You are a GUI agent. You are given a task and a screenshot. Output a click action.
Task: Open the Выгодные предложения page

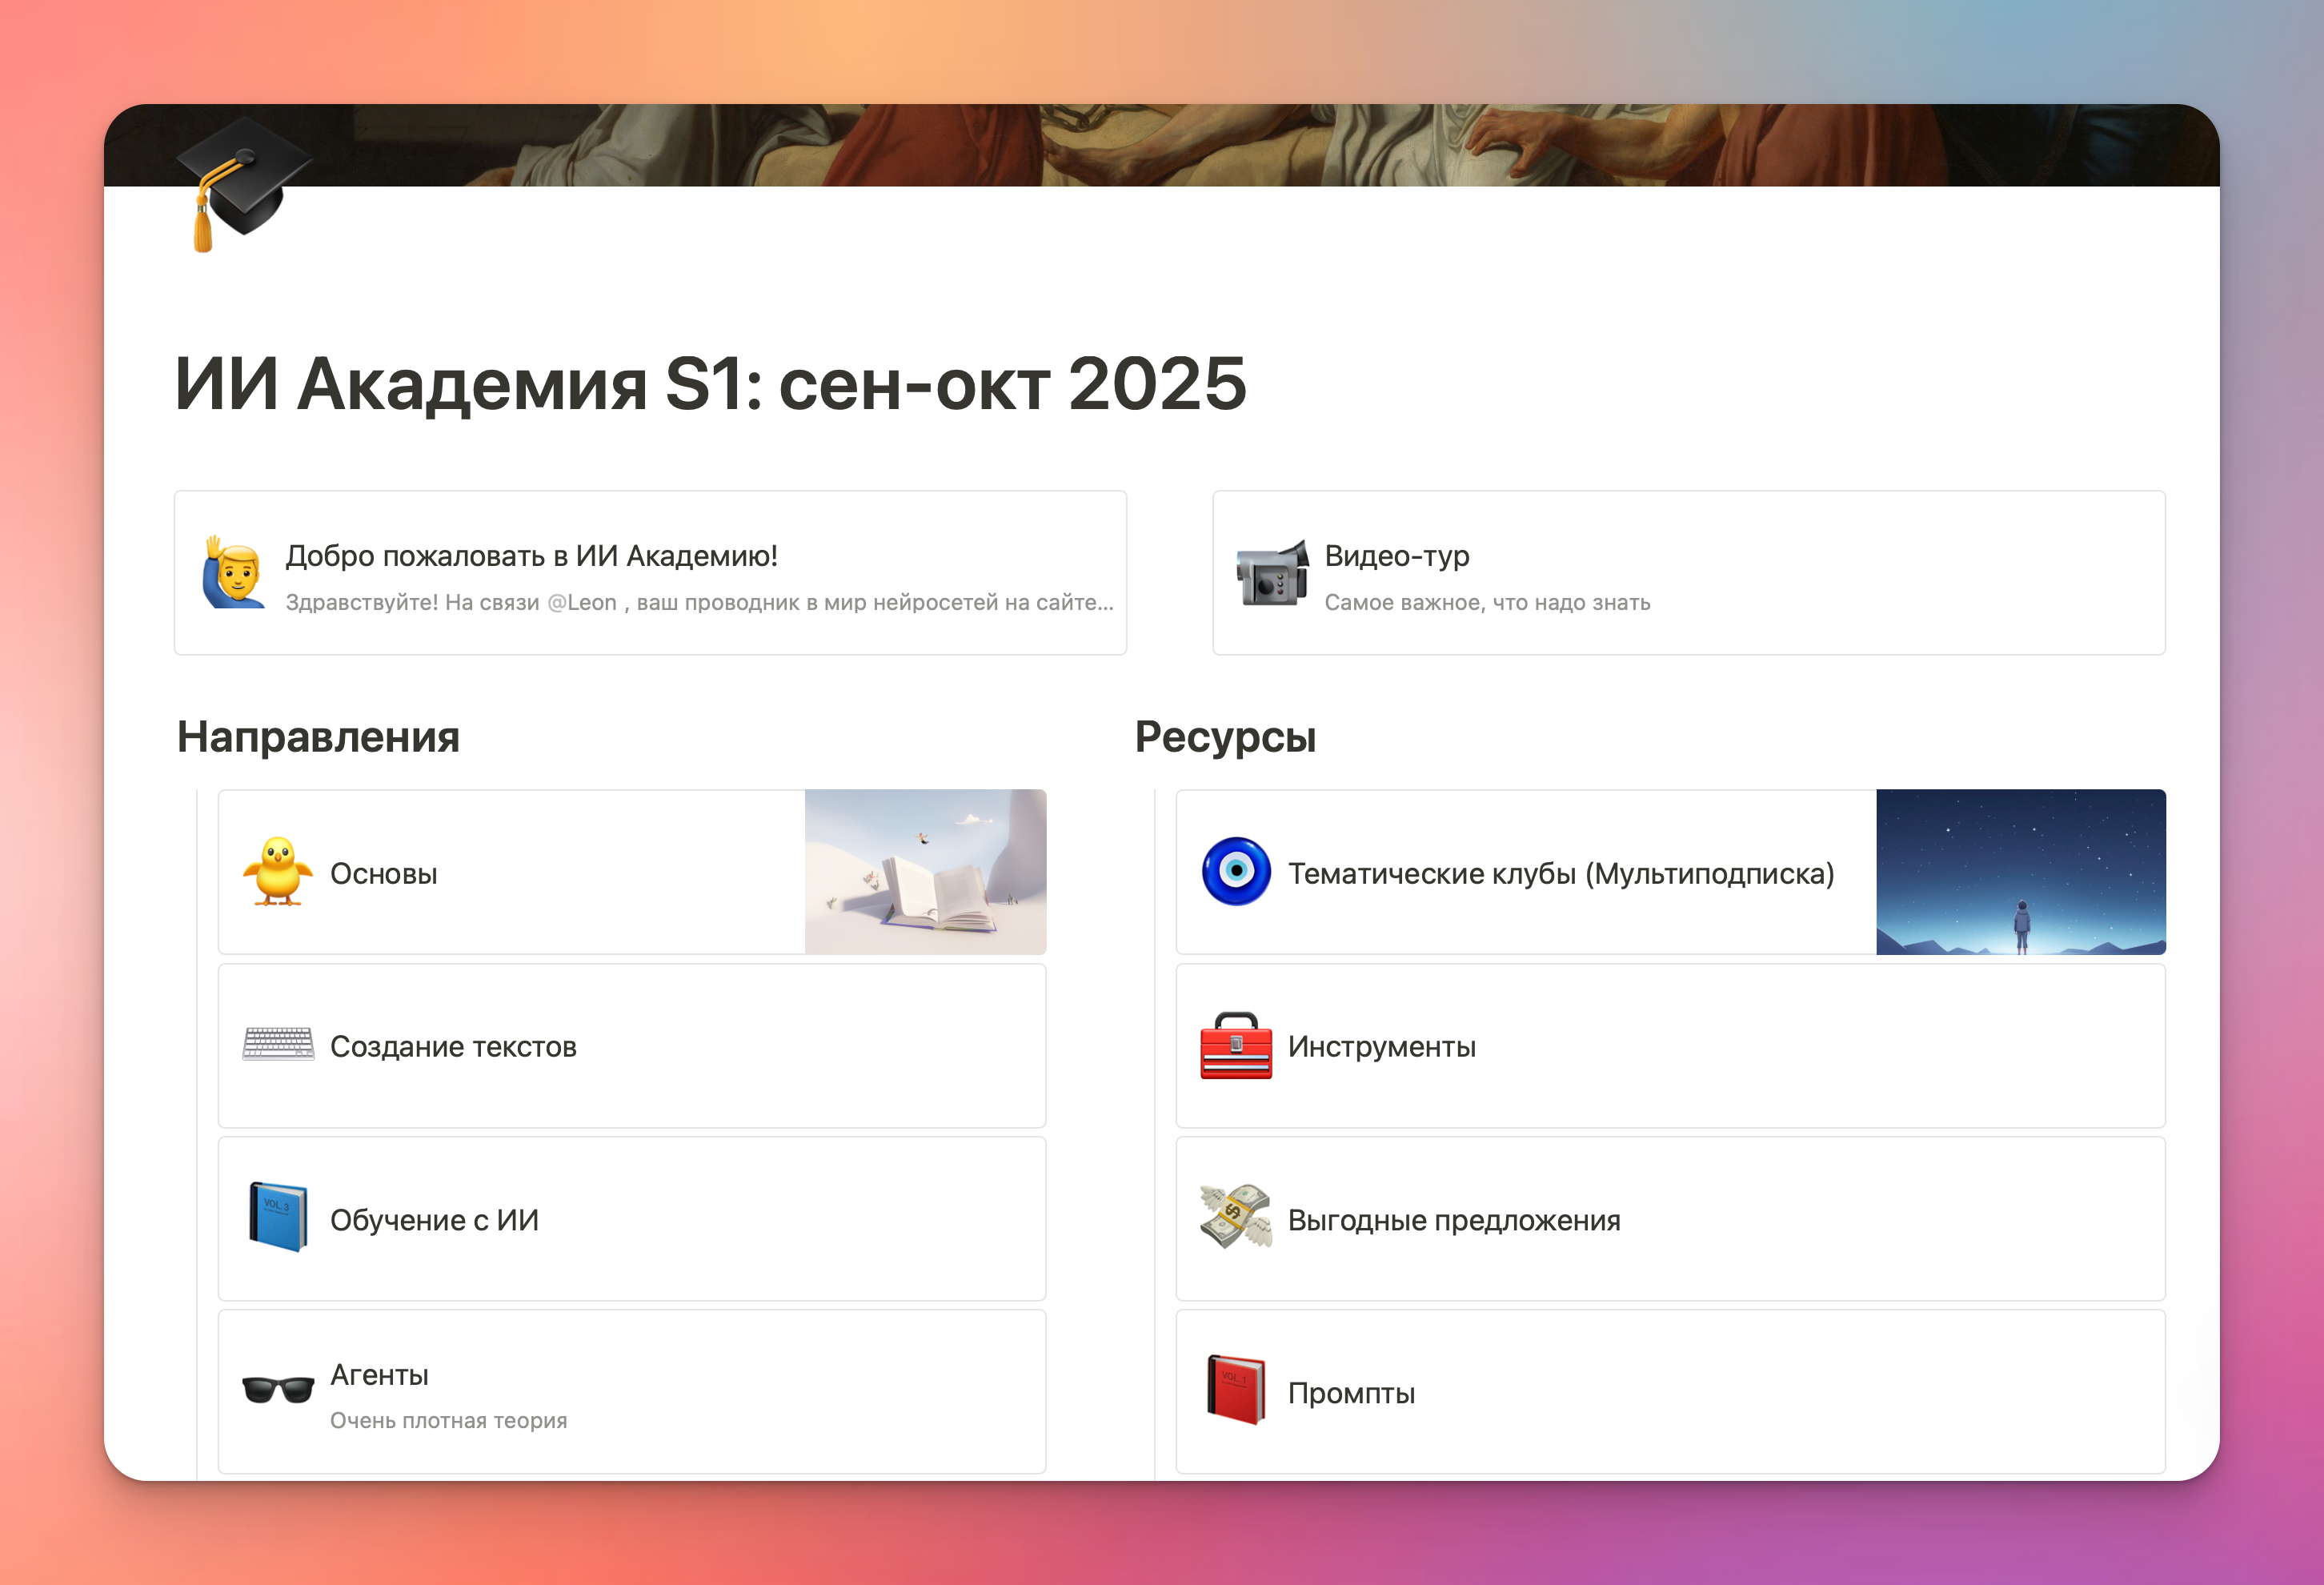(x=1453, y=1220)
